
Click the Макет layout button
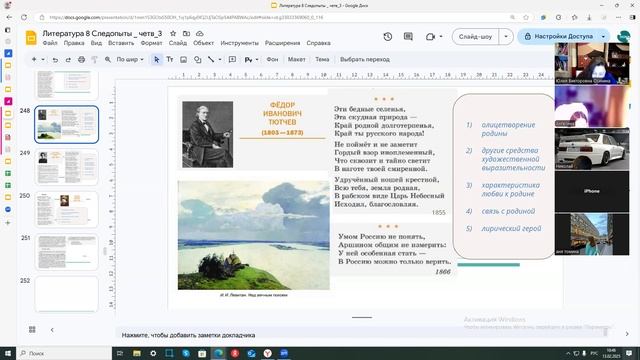296,60
